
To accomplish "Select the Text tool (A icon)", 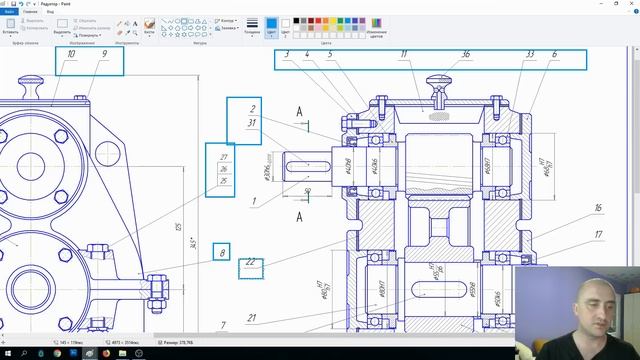I will (135, 23).
